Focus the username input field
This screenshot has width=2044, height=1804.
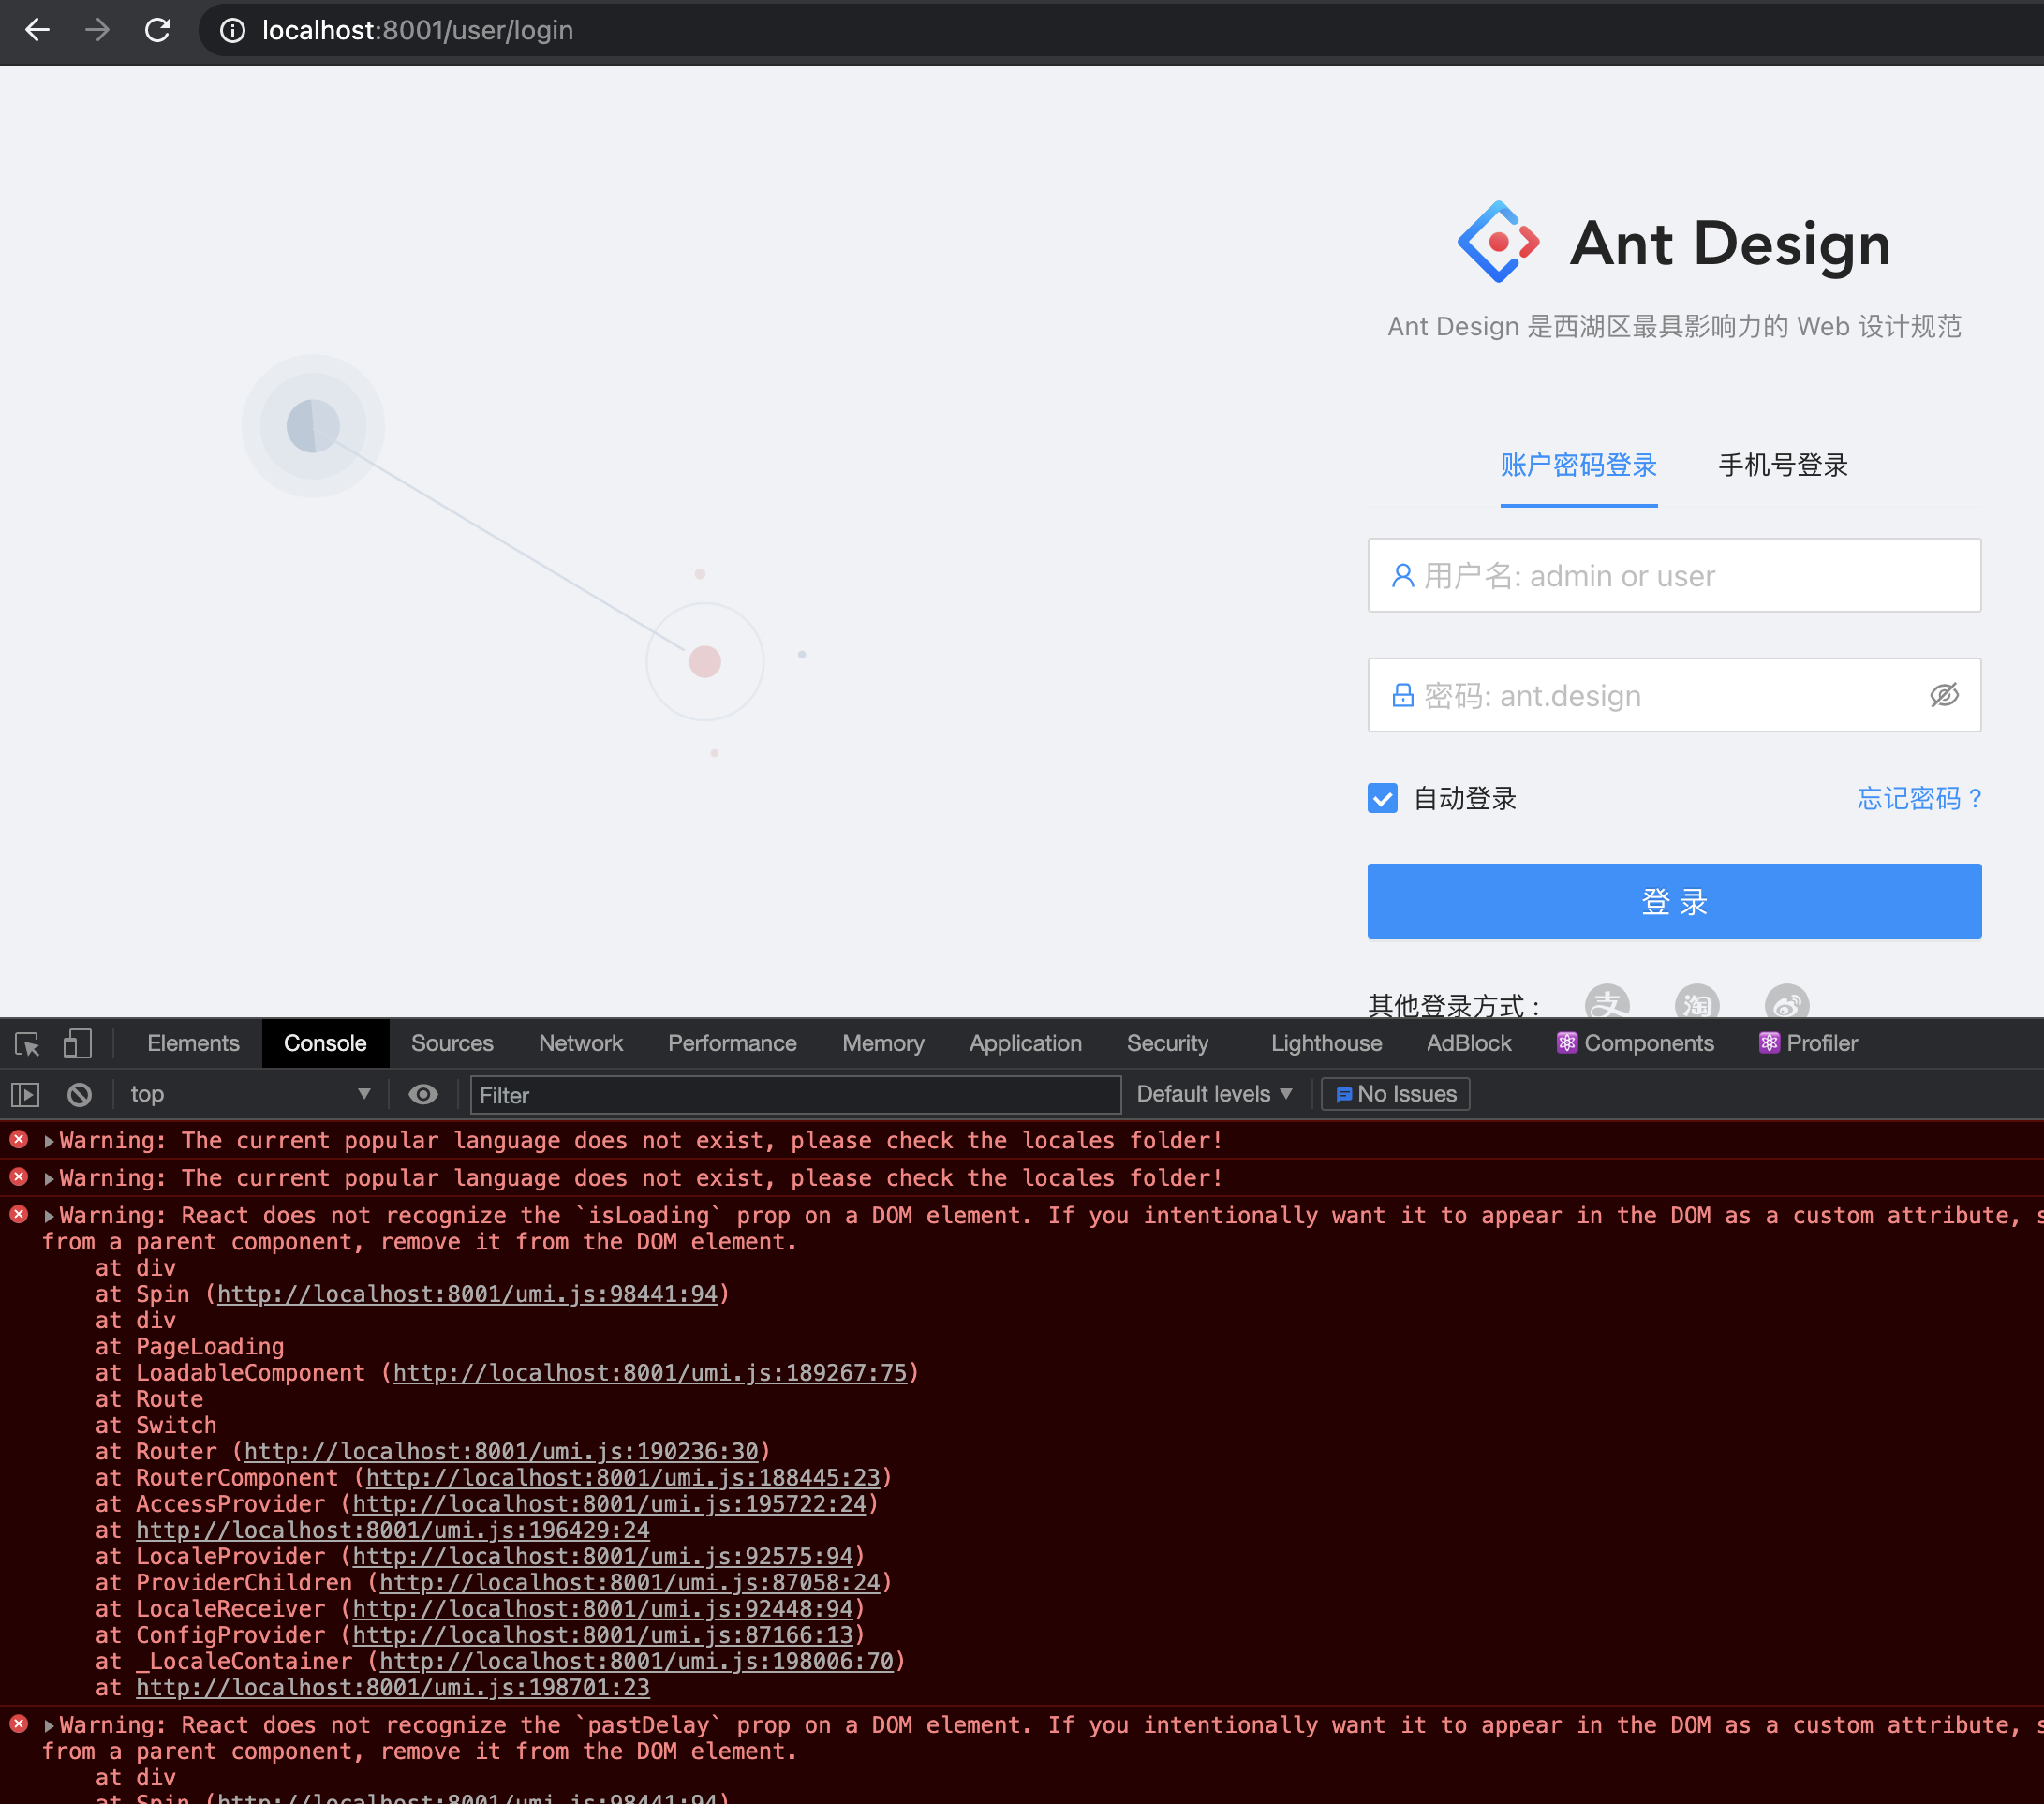(1674, 576)
